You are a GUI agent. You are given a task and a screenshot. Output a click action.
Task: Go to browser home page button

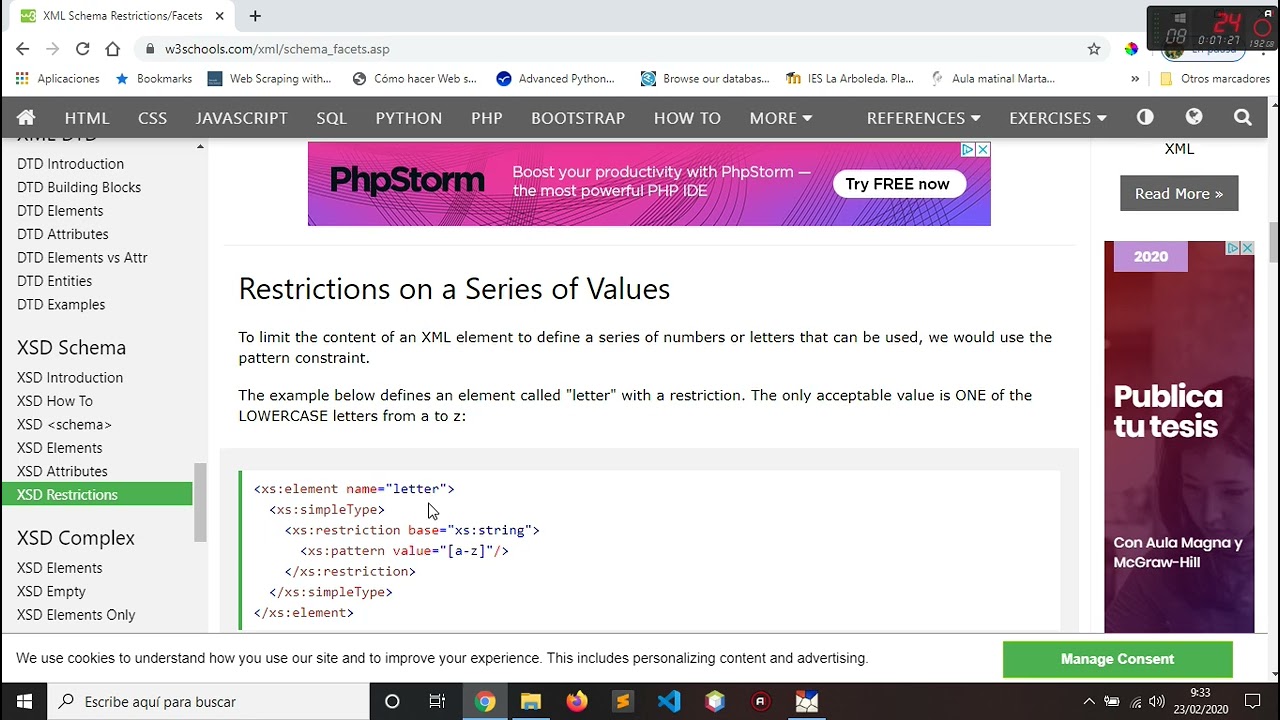(113, 48)
